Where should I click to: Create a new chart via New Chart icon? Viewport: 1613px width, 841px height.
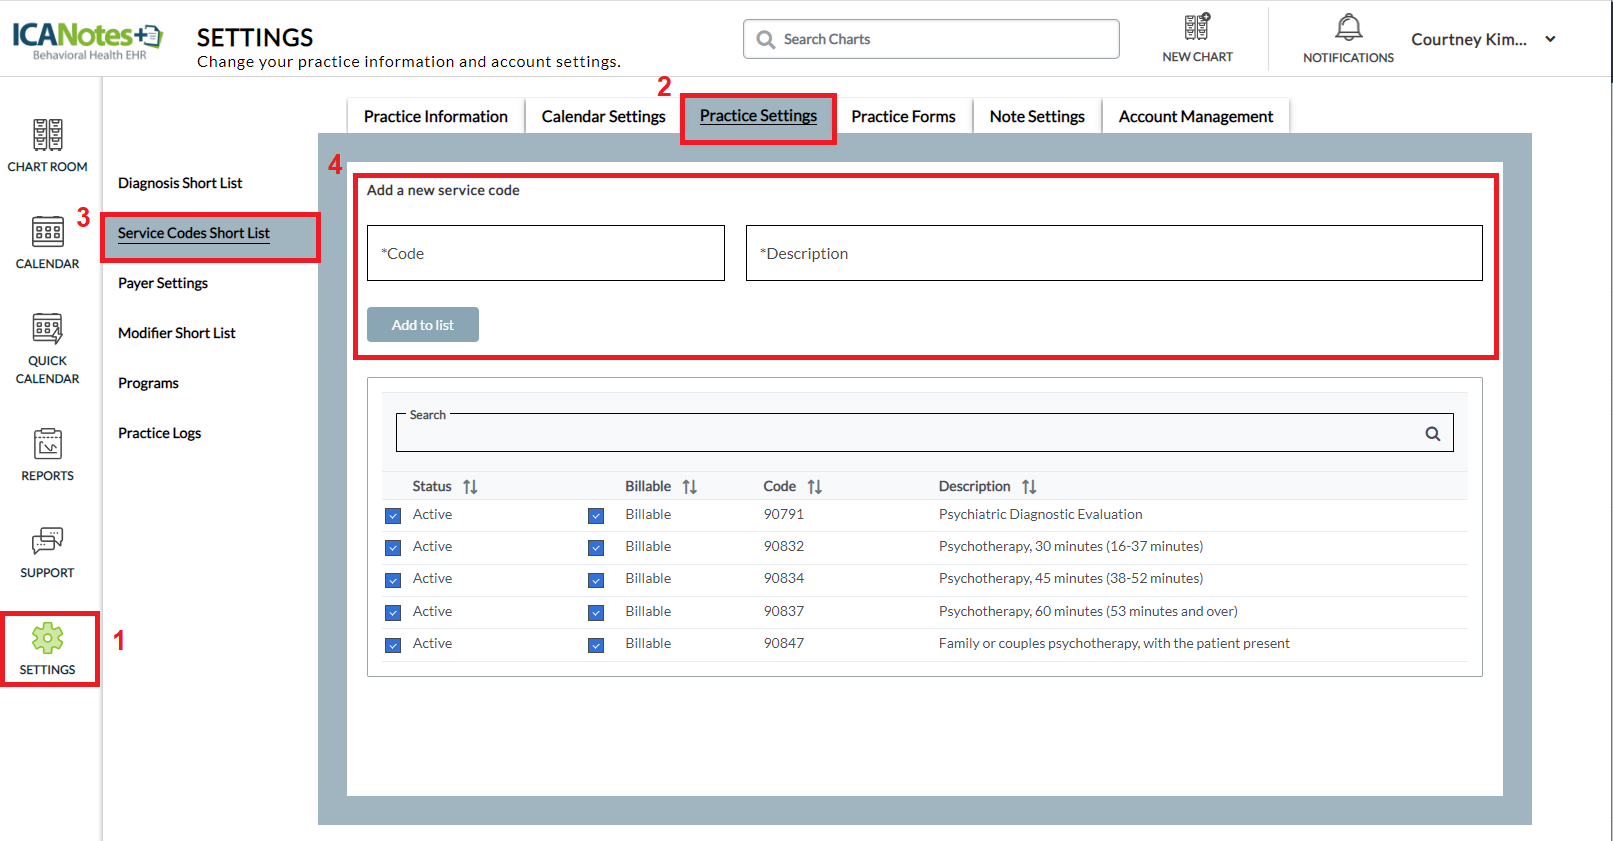tap(1197, 28)
